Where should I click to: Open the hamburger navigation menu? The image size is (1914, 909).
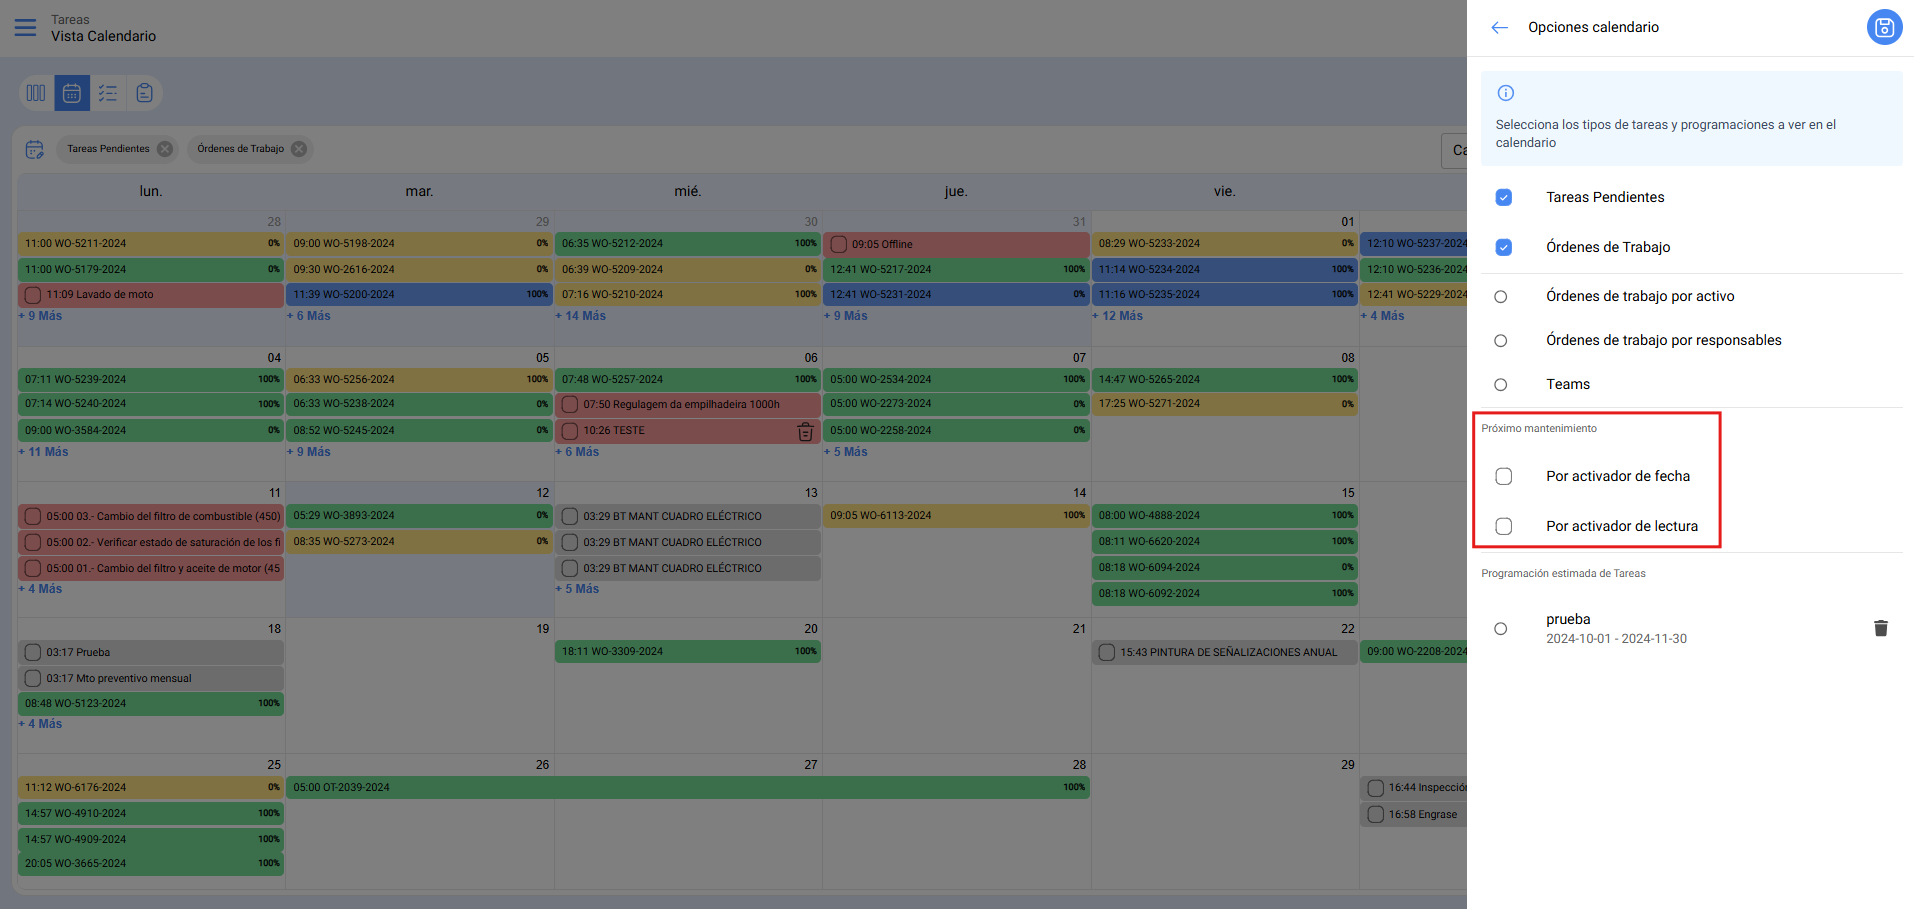(25, 27)
